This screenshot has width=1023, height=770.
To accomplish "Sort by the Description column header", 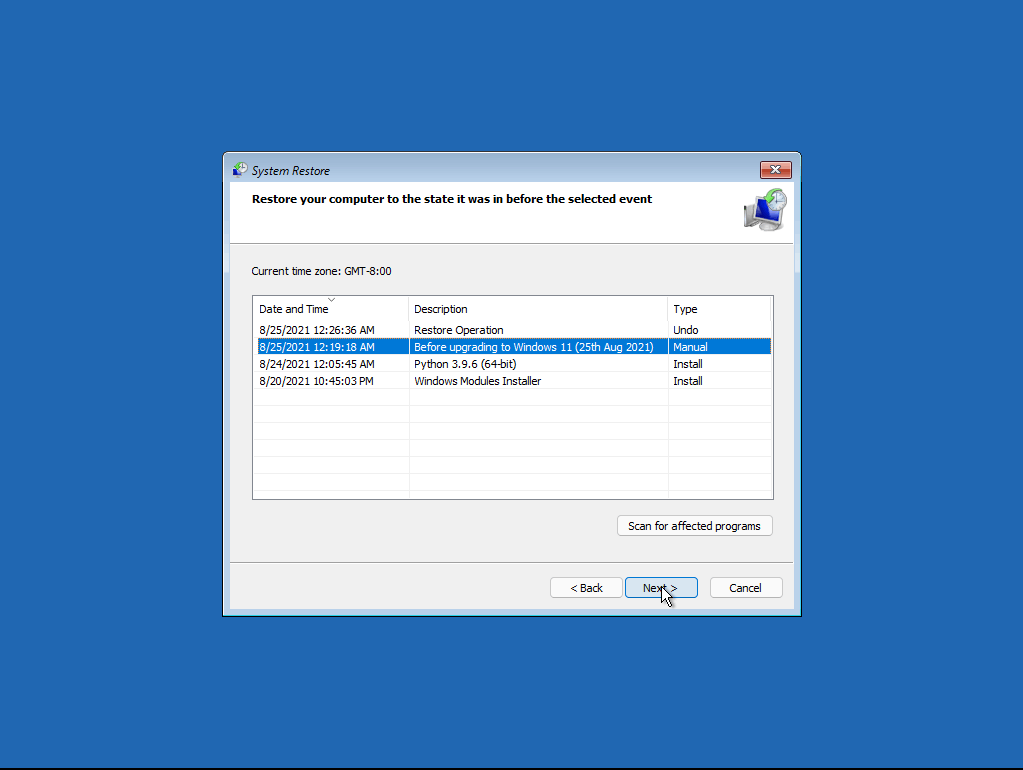I will (x=538, y=309).
